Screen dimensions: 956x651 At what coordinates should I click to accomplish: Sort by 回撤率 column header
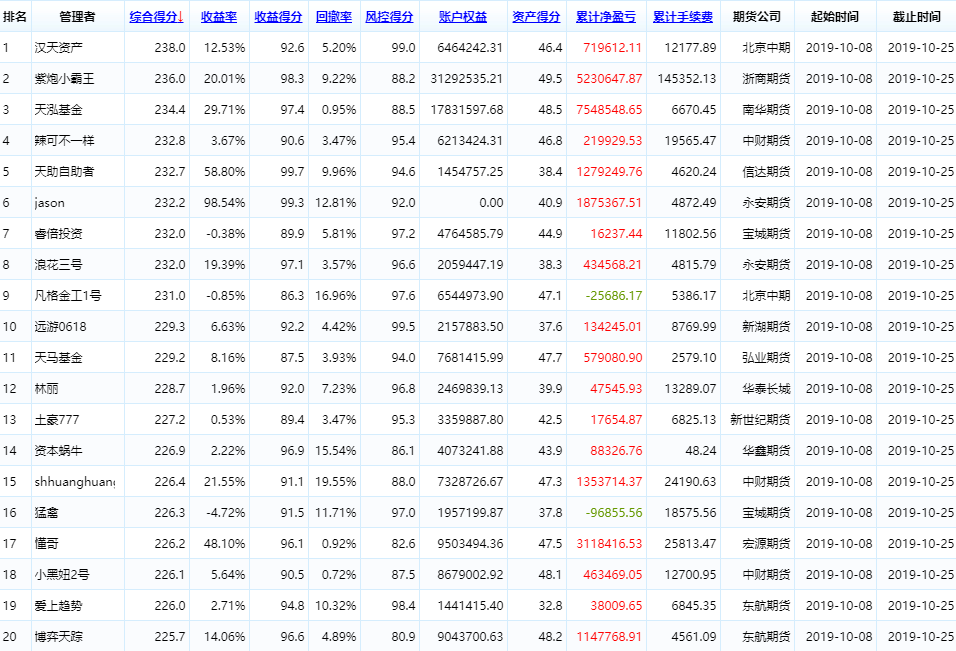(334, 17)
